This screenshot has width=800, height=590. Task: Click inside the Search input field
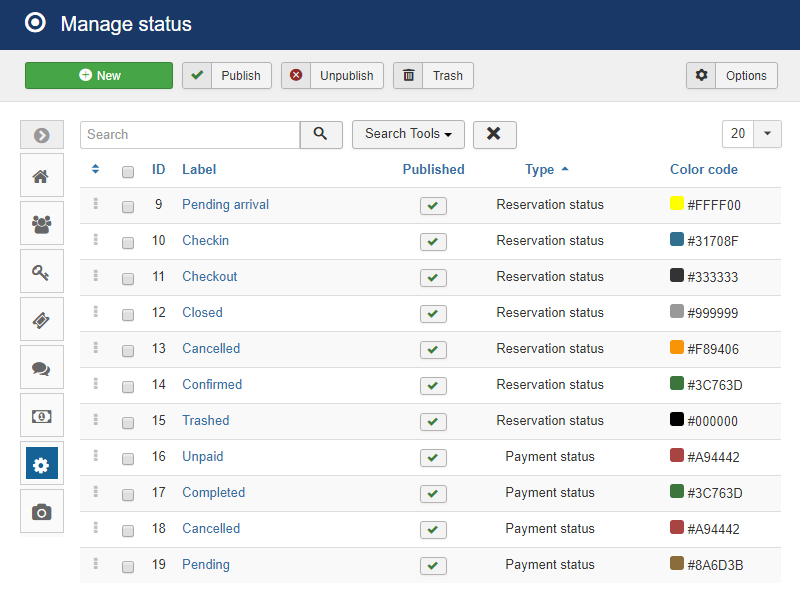(190, 134)
